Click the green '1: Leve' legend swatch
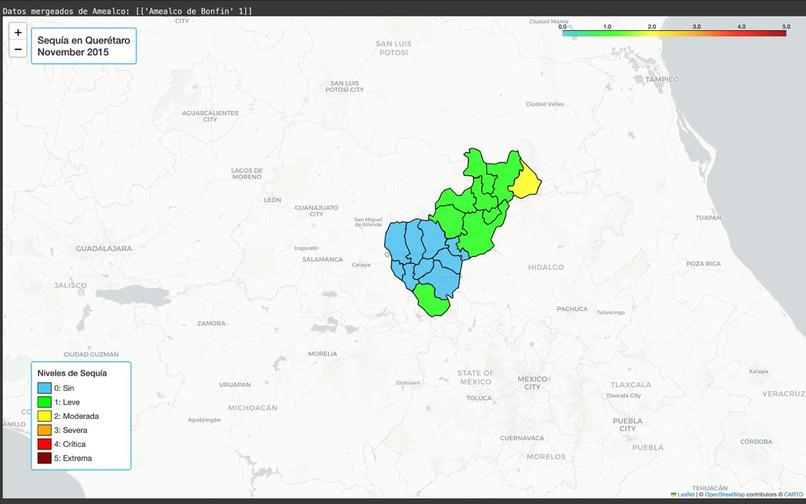The height and width of the screenshot is (504, 806). pyautogui.click(x=45, y=402)
